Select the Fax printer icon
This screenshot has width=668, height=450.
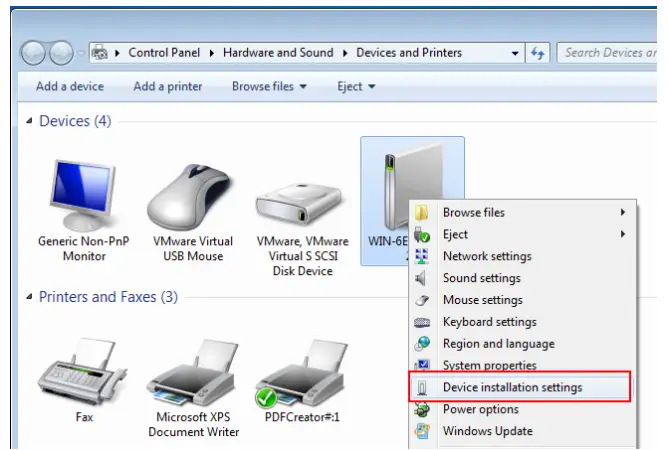pyautogui.click(x=82, y=372)
